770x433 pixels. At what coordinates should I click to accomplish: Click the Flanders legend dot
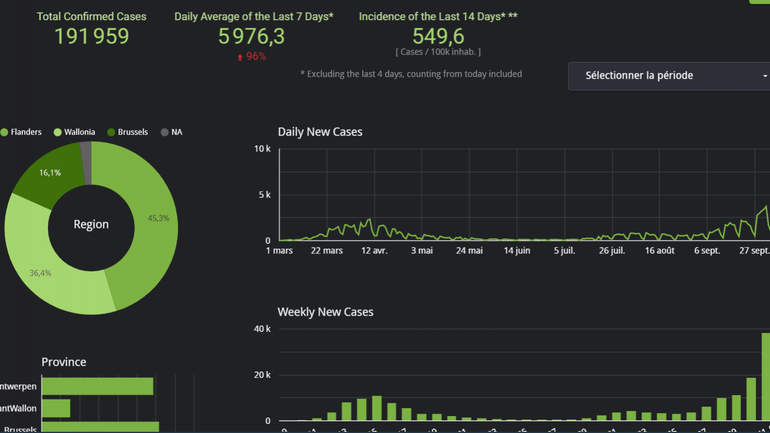click(5, 132)
